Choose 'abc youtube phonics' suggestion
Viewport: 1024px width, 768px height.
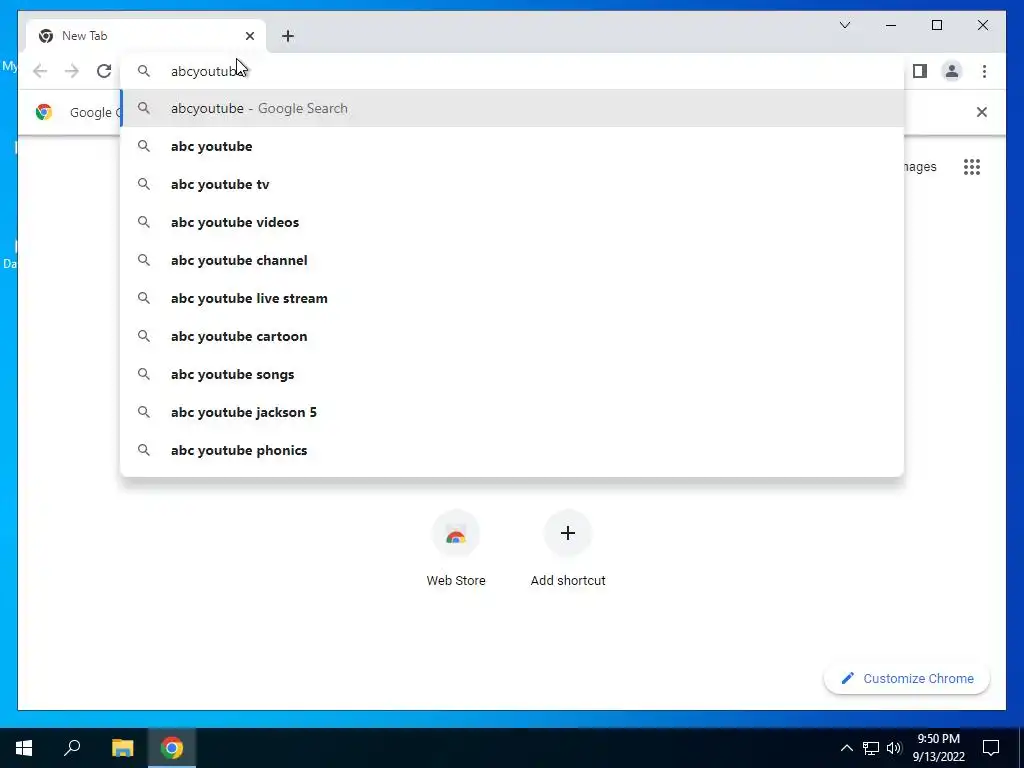(x=513, y=450)
